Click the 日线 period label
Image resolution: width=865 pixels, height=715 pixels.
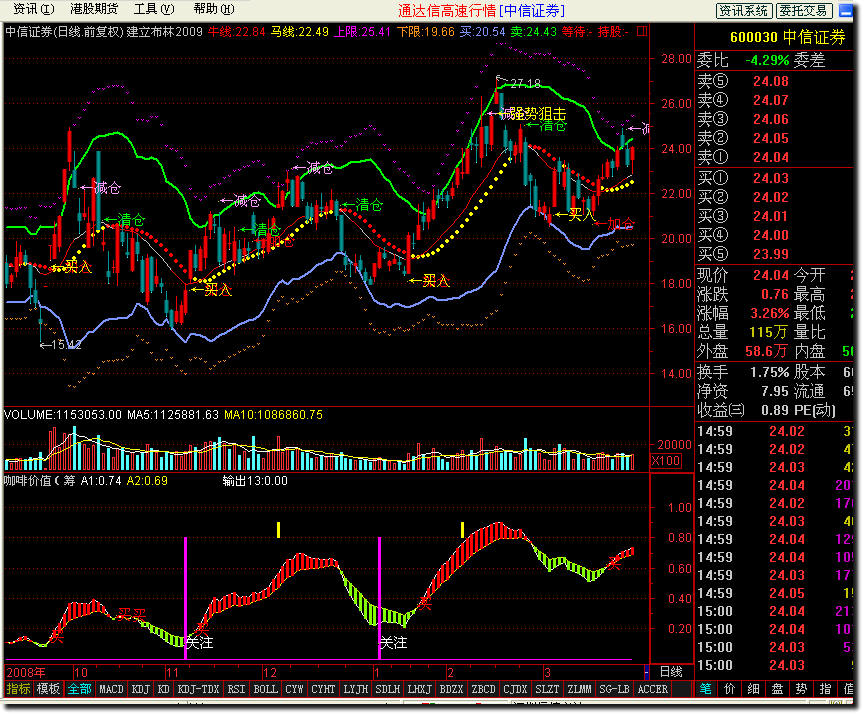point(671,672)
